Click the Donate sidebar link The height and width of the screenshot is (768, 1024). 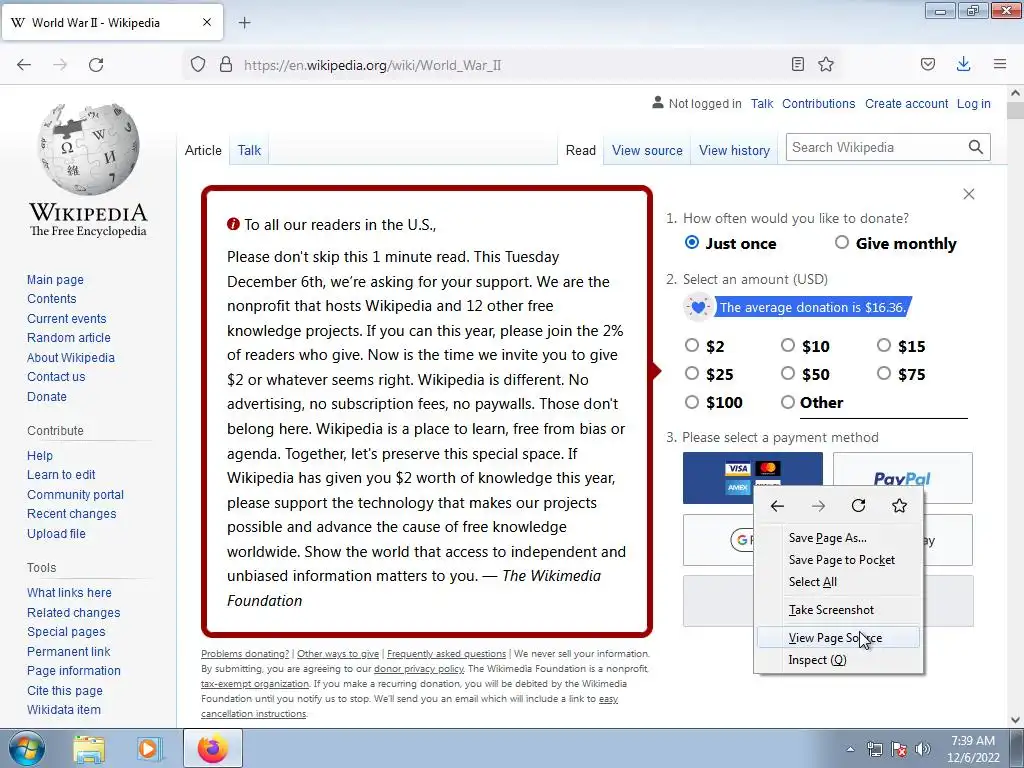tap(46, 396)
